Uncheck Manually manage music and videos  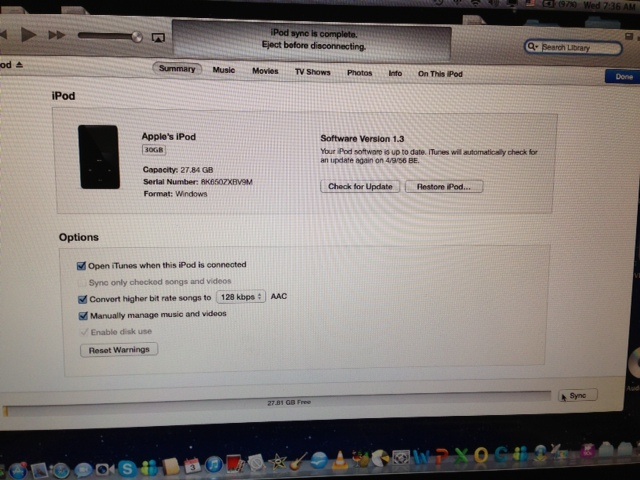[x=82, y=314]
